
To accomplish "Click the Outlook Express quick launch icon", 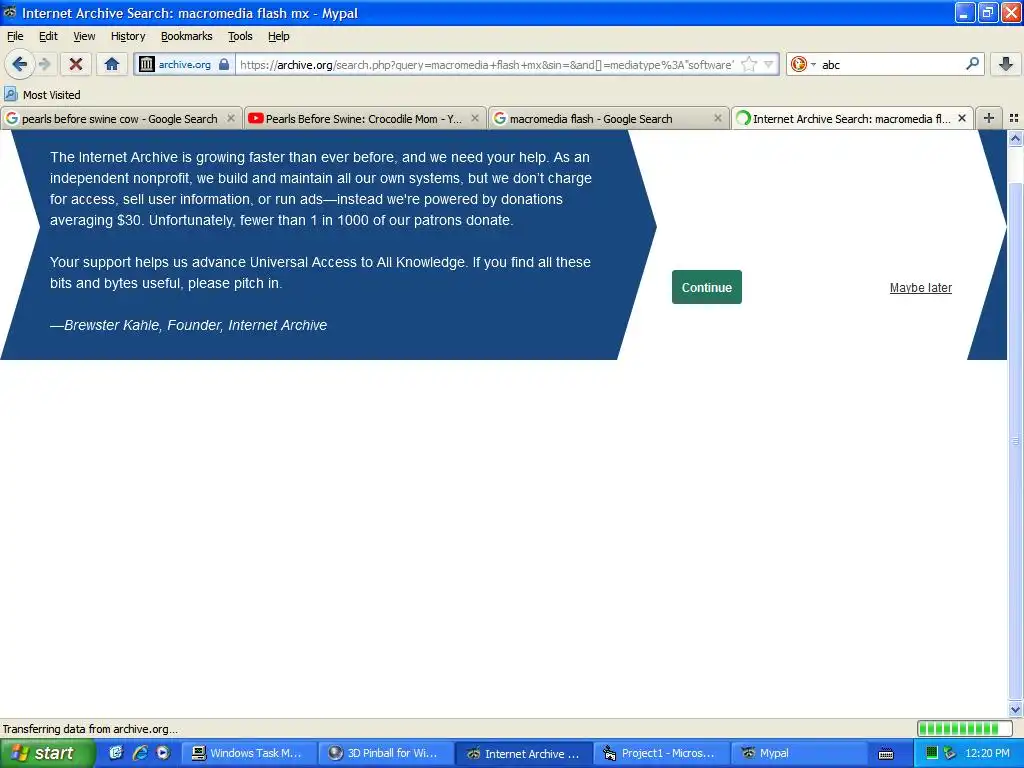I will [x=116, y=753].
